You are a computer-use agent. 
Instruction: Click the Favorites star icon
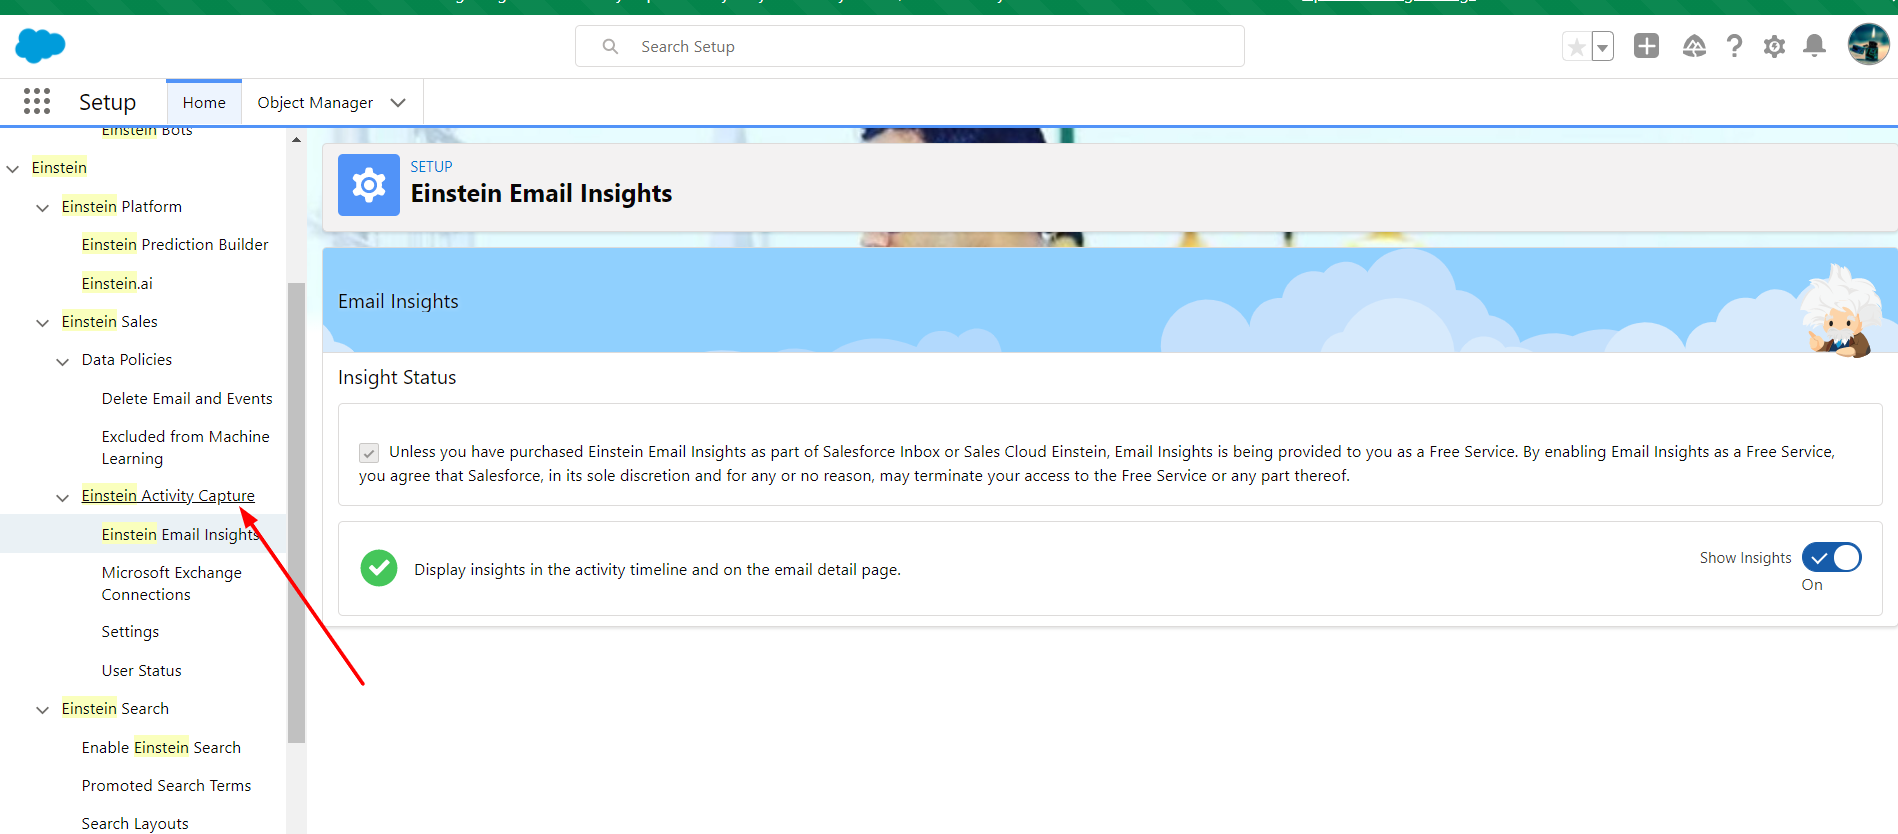pyautogui.click(x=1576, y=47)
